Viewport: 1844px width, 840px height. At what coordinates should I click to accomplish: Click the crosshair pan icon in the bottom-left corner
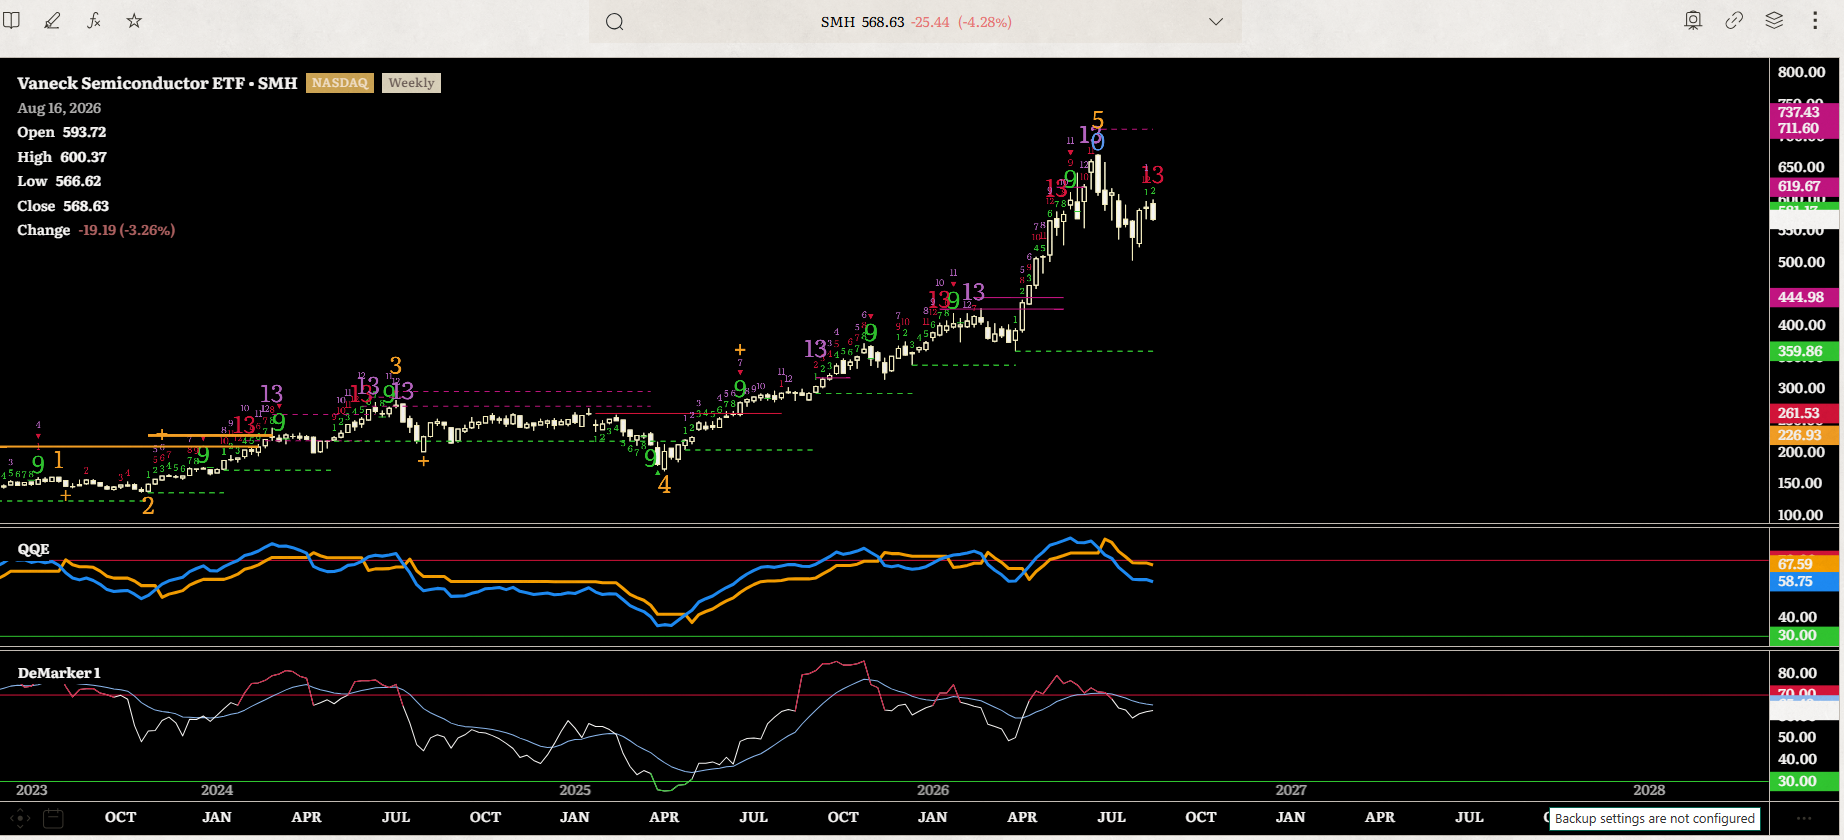[x=20, y=818]
